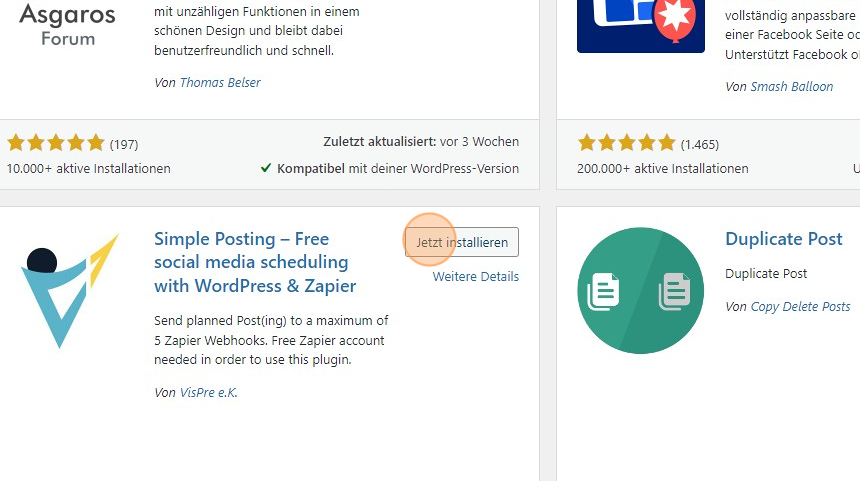
Task: Click the 'Duplicate Post' description text
Action: click(x=766, y=274)
